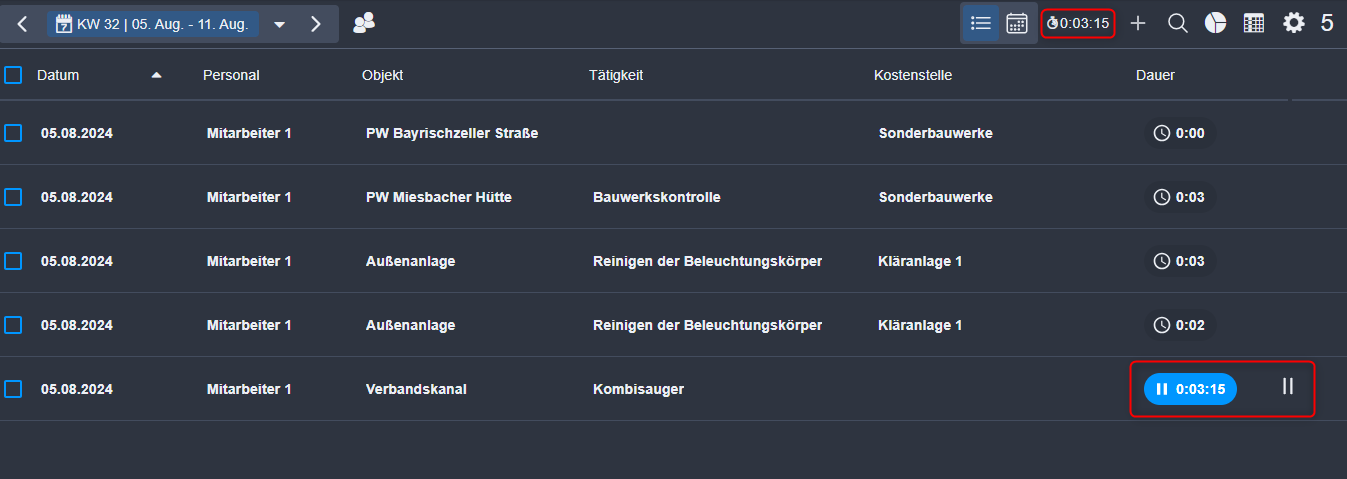The width and height of the screenshot is (1347, 479).
Task: Tick the select-all checkbox in header
Action: point(13,75)
